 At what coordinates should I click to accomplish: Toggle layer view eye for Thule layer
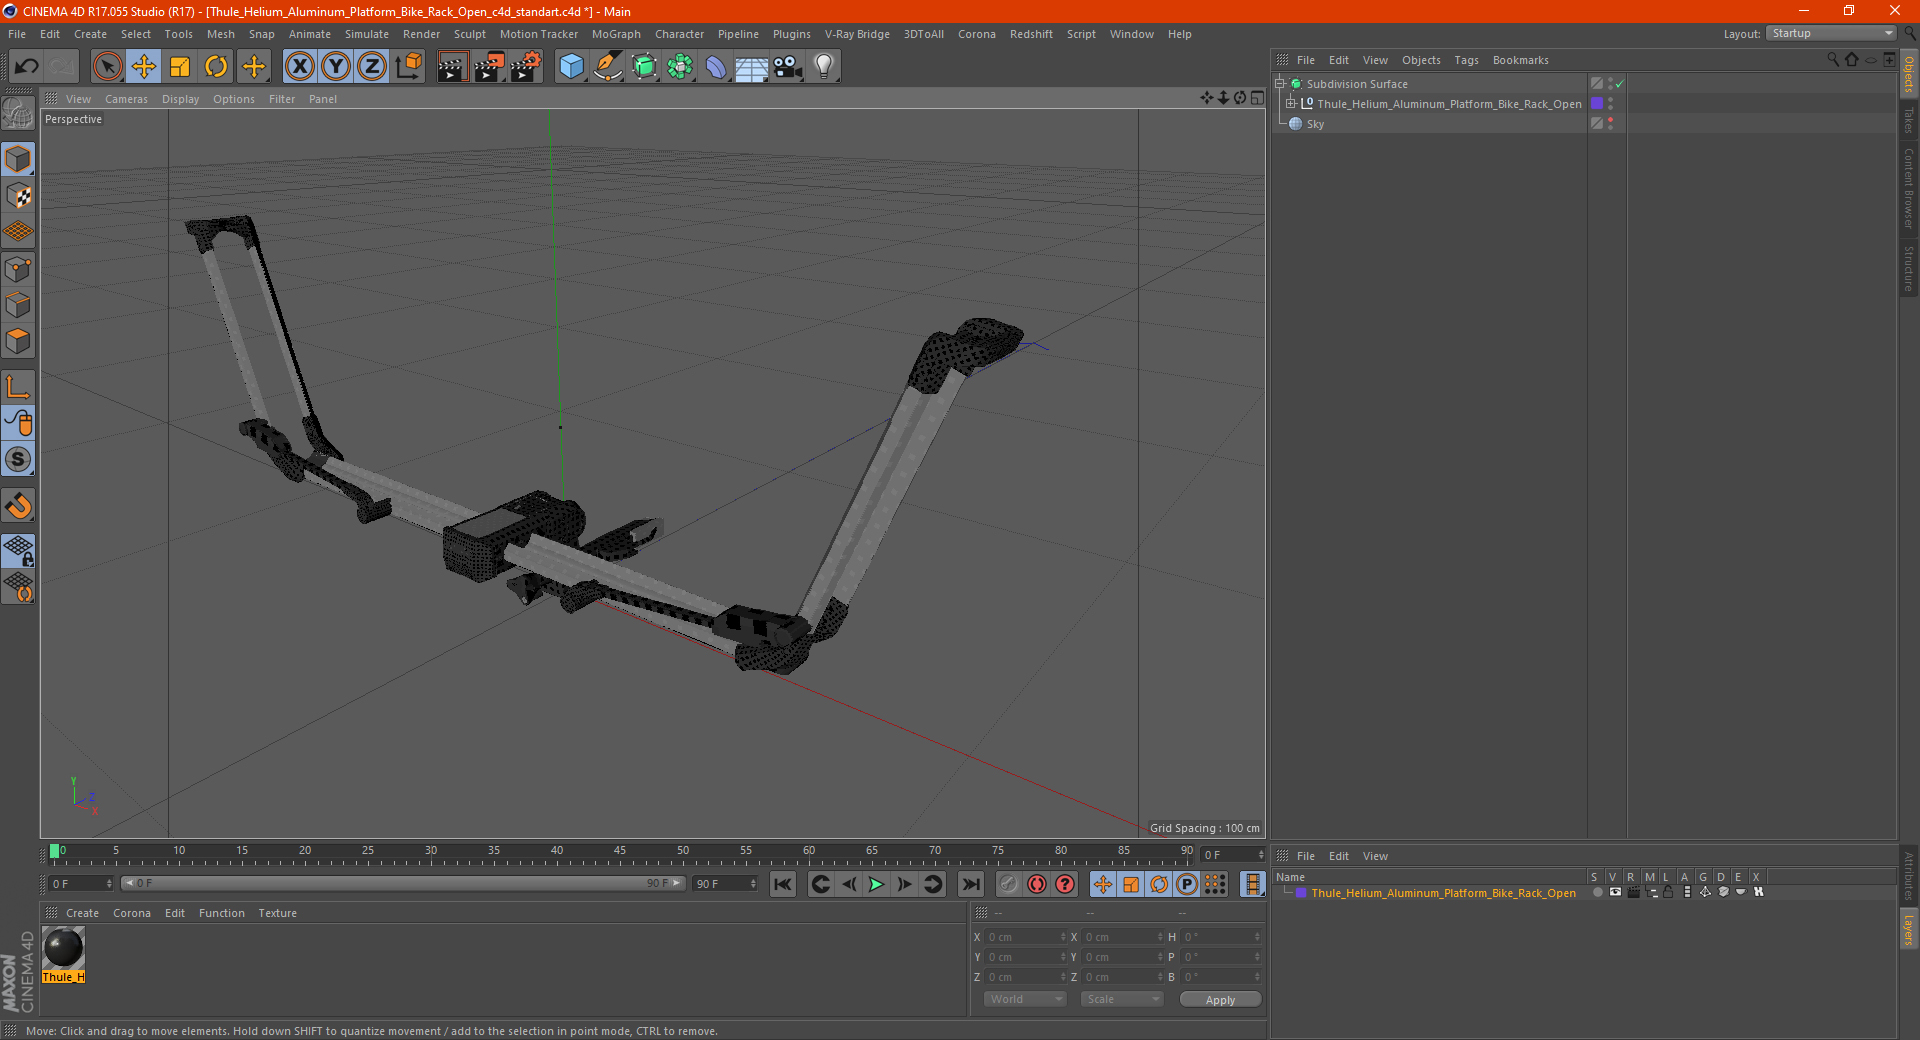1615,892
